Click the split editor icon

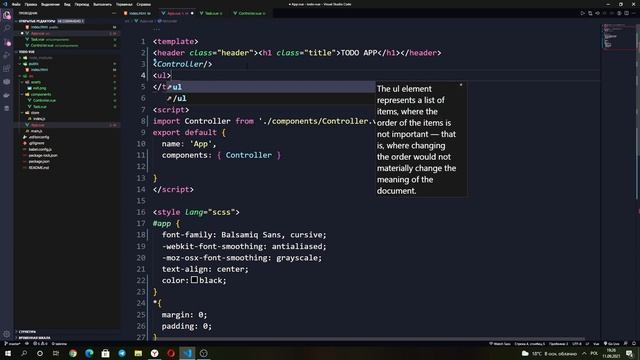coord(627,13)
